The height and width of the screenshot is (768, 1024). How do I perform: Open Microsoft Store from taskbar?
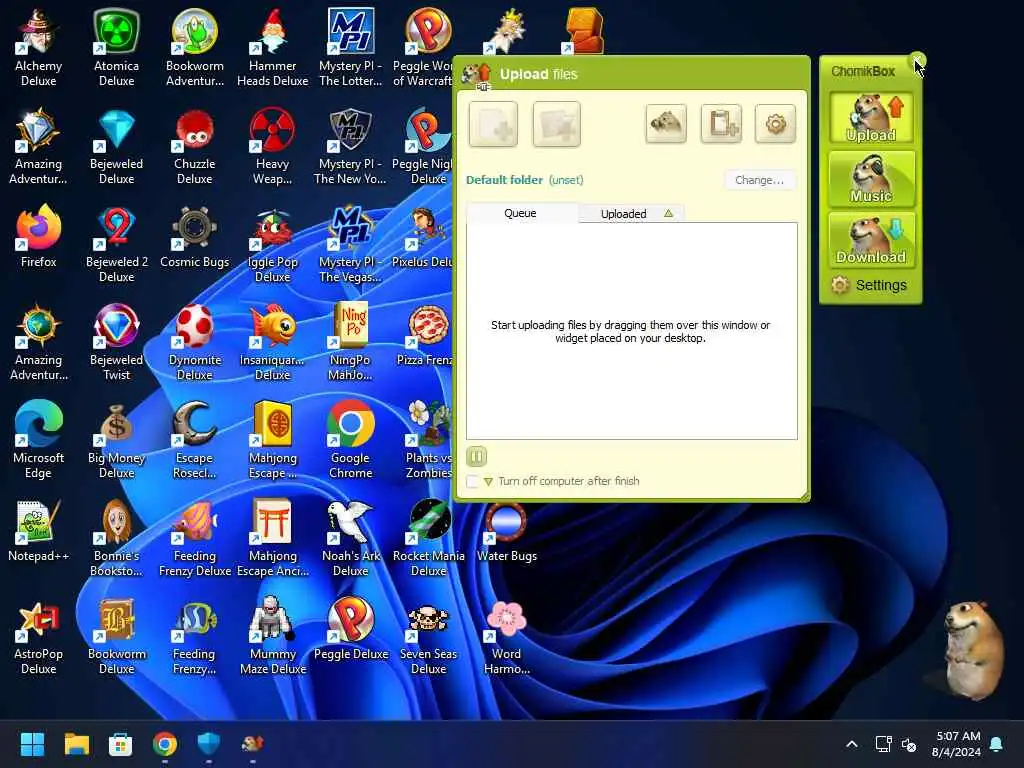click(x=120, y=744)
